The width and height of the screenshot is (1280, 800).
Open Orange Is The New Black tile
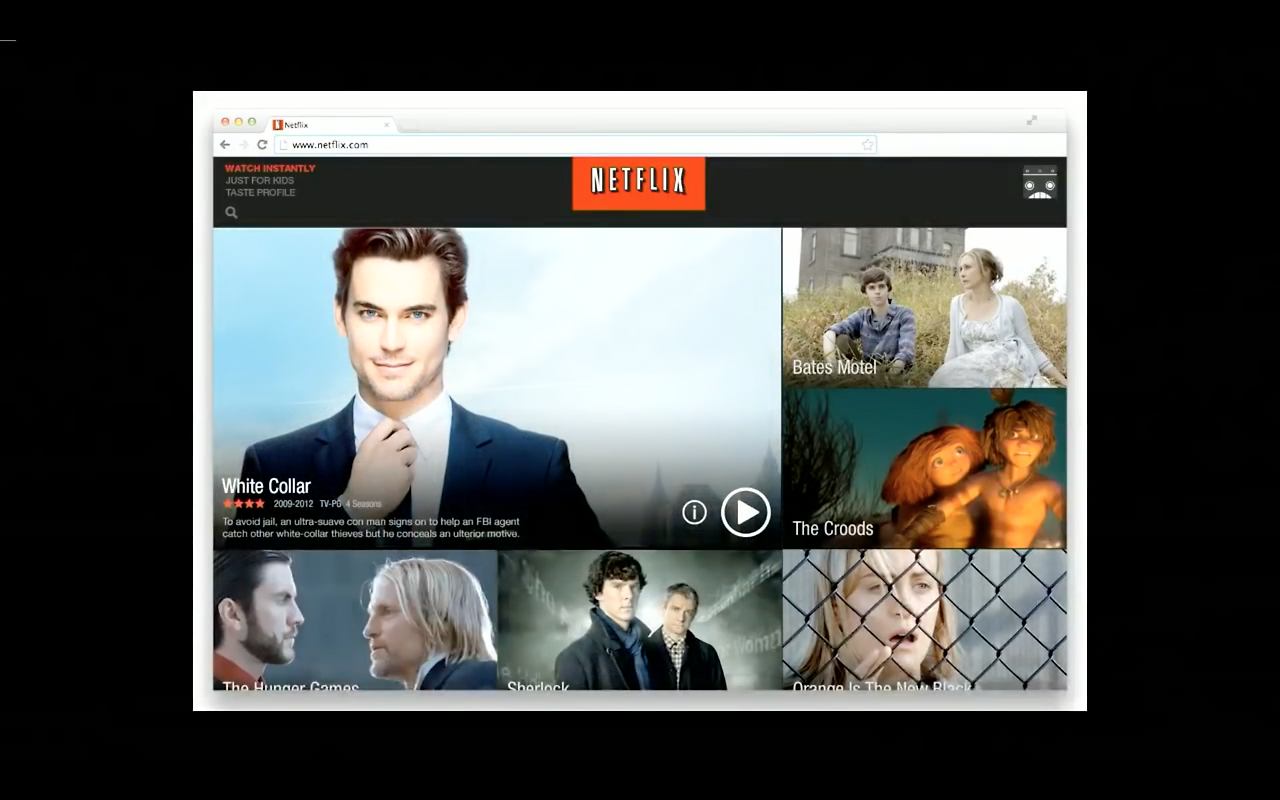(924, 620)
